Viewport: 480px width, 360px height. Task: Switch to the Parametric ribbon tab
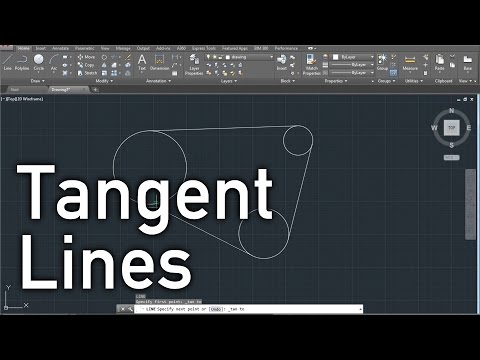85,48
